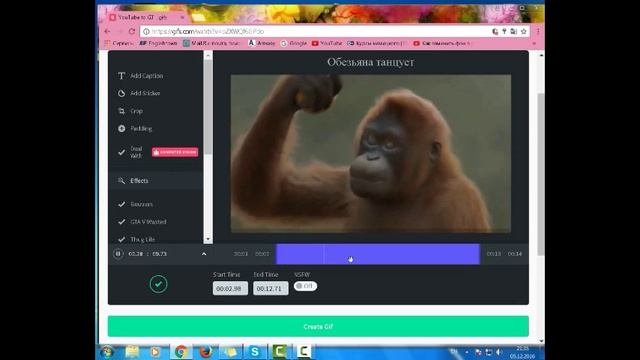Reload the page

point(132,31)
